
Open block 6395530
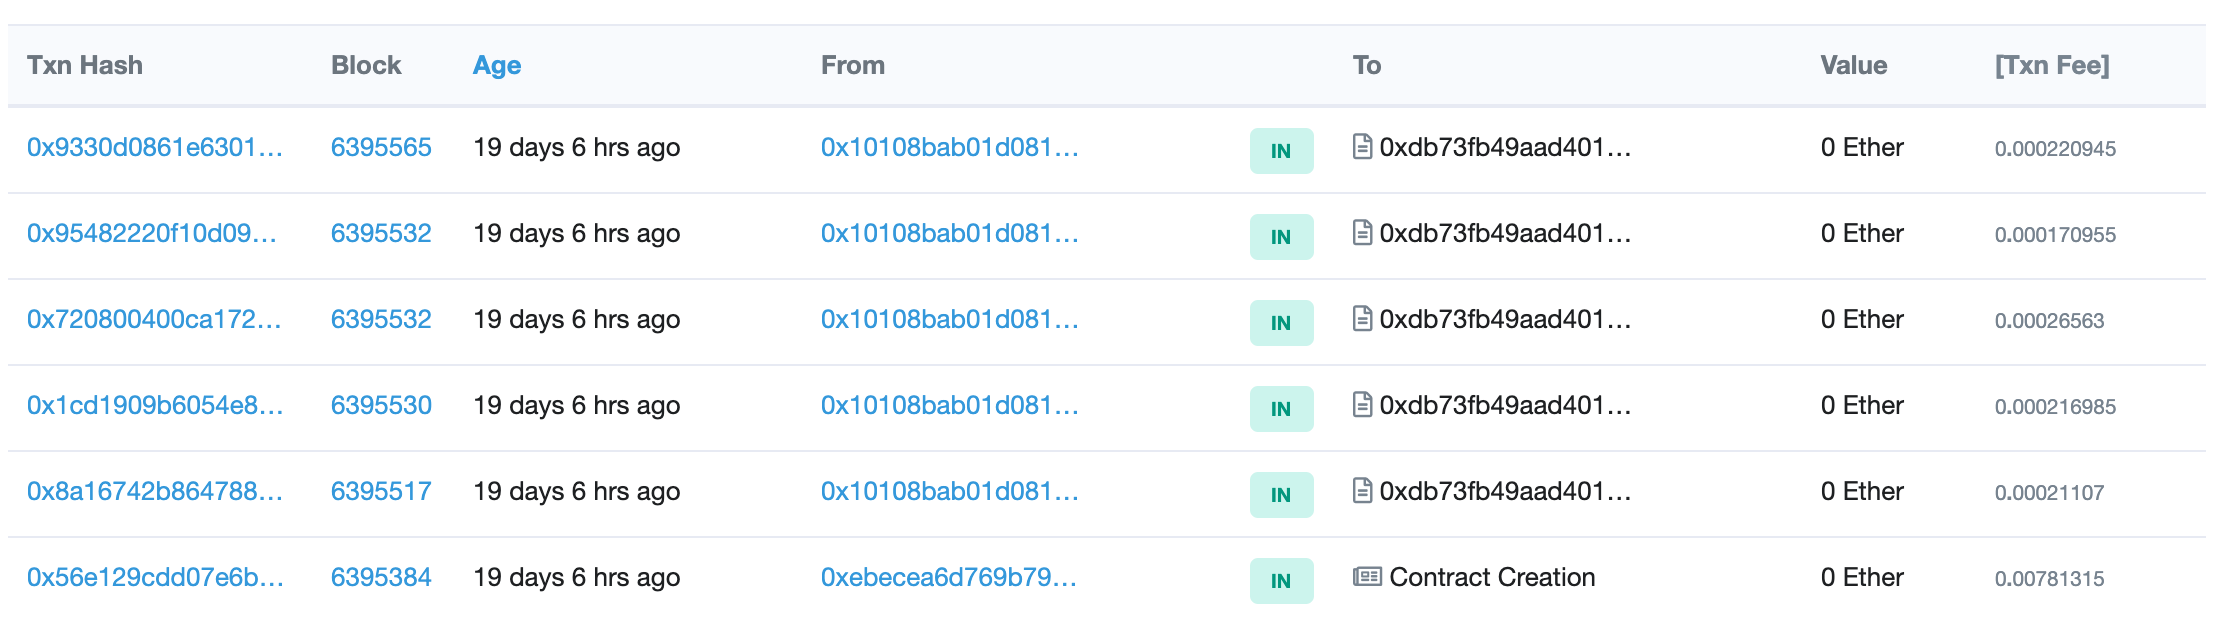tap(381, 406)
